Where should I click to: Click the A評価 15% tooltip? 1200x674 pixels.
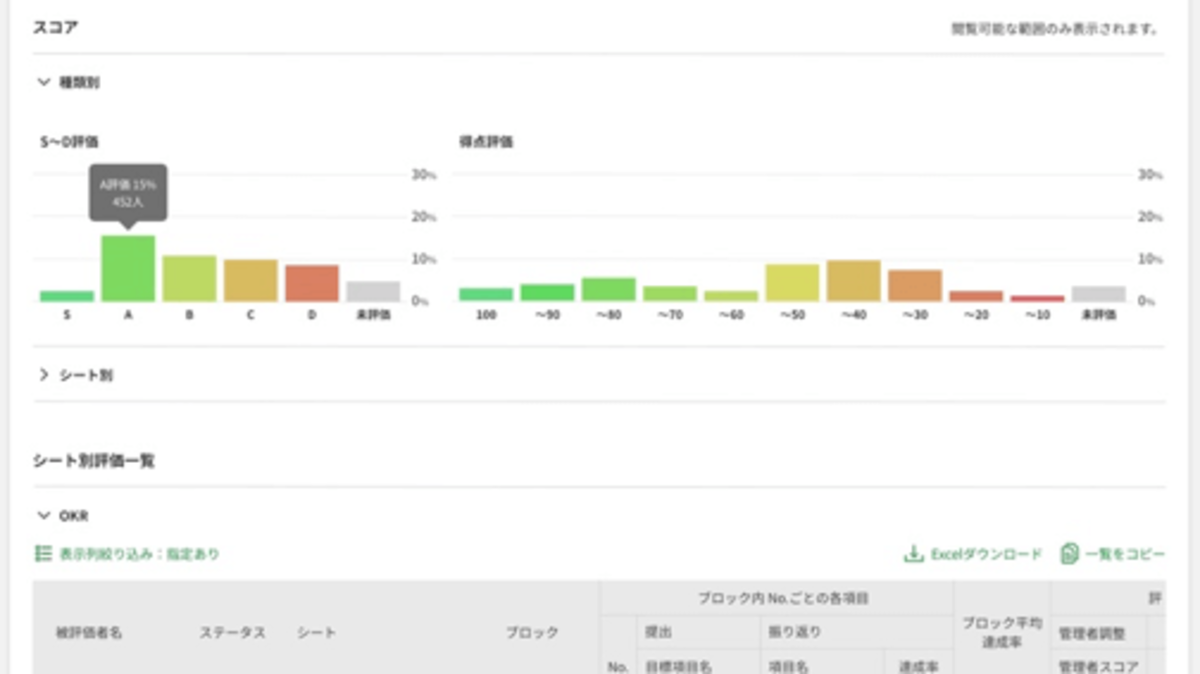tap(128, 193)
